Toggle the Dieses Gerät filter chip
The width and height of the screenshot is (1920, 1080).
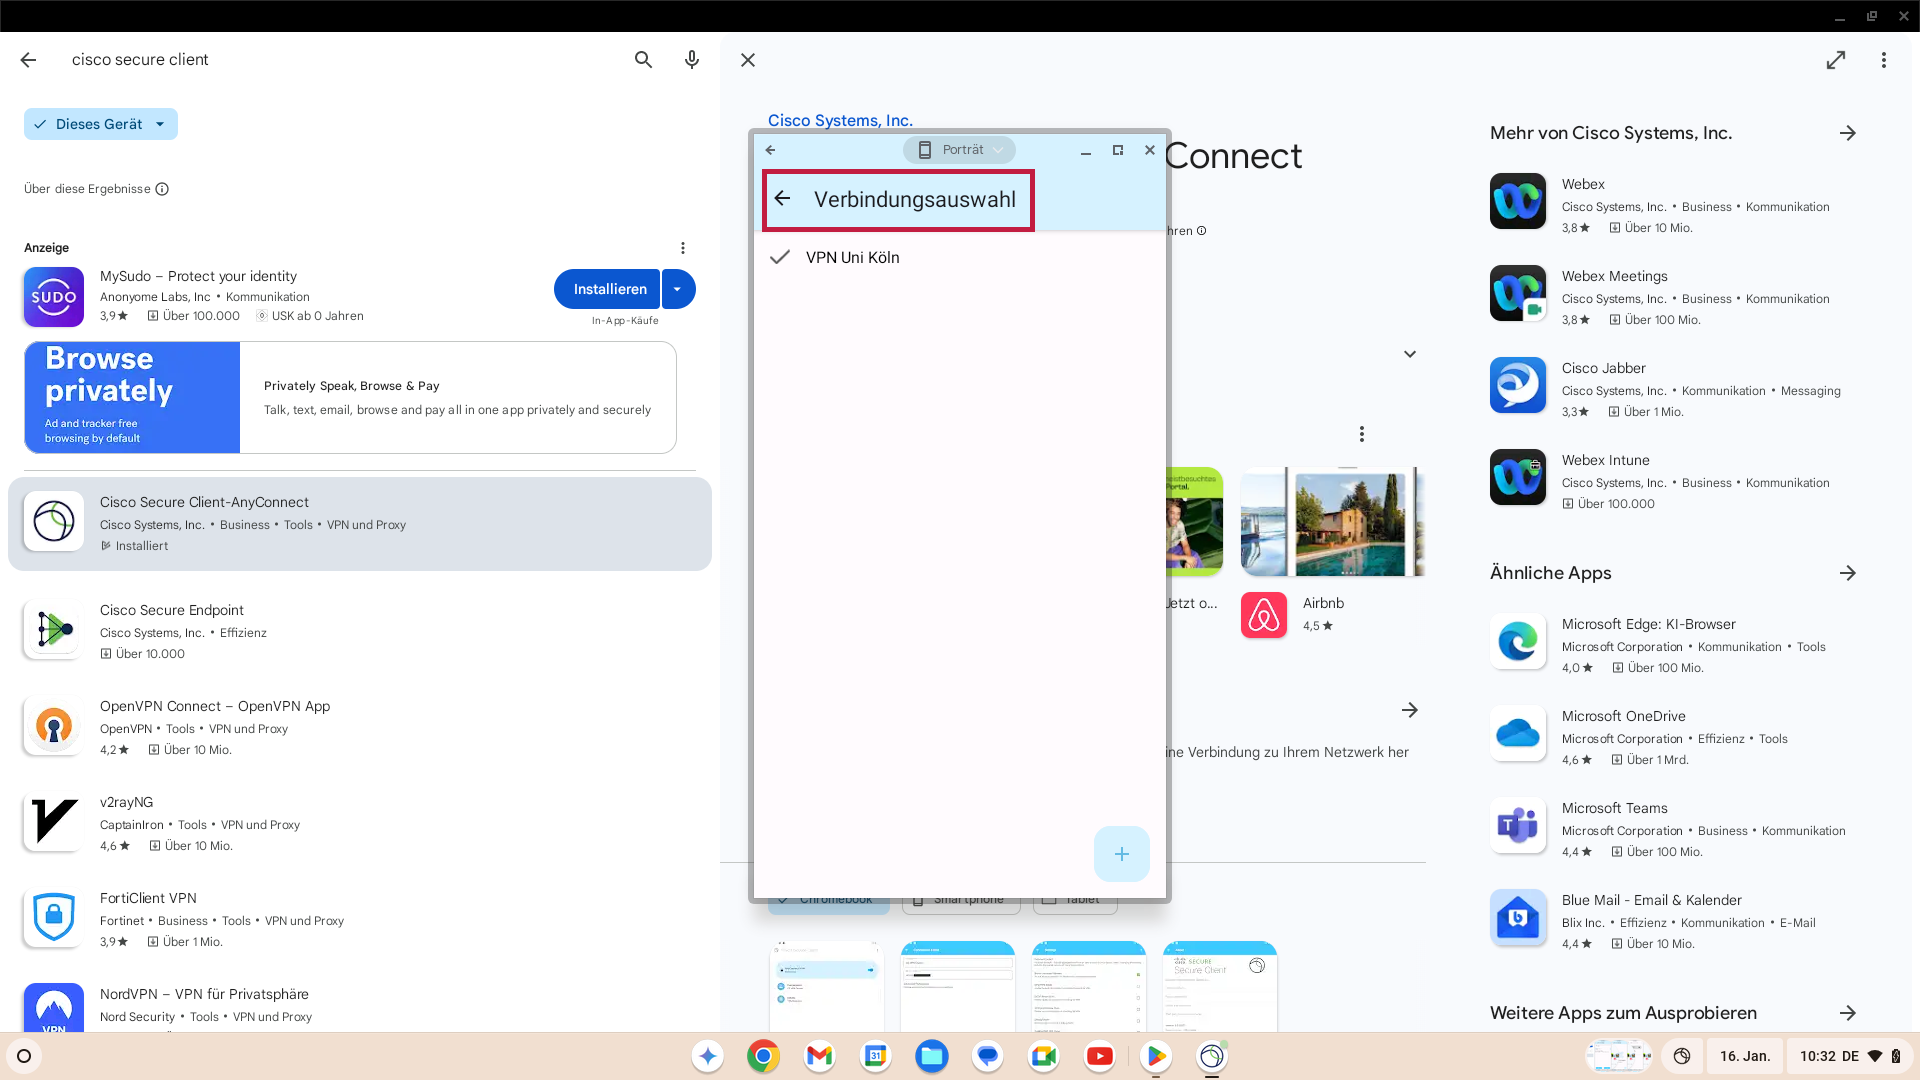tap(101, 124)
